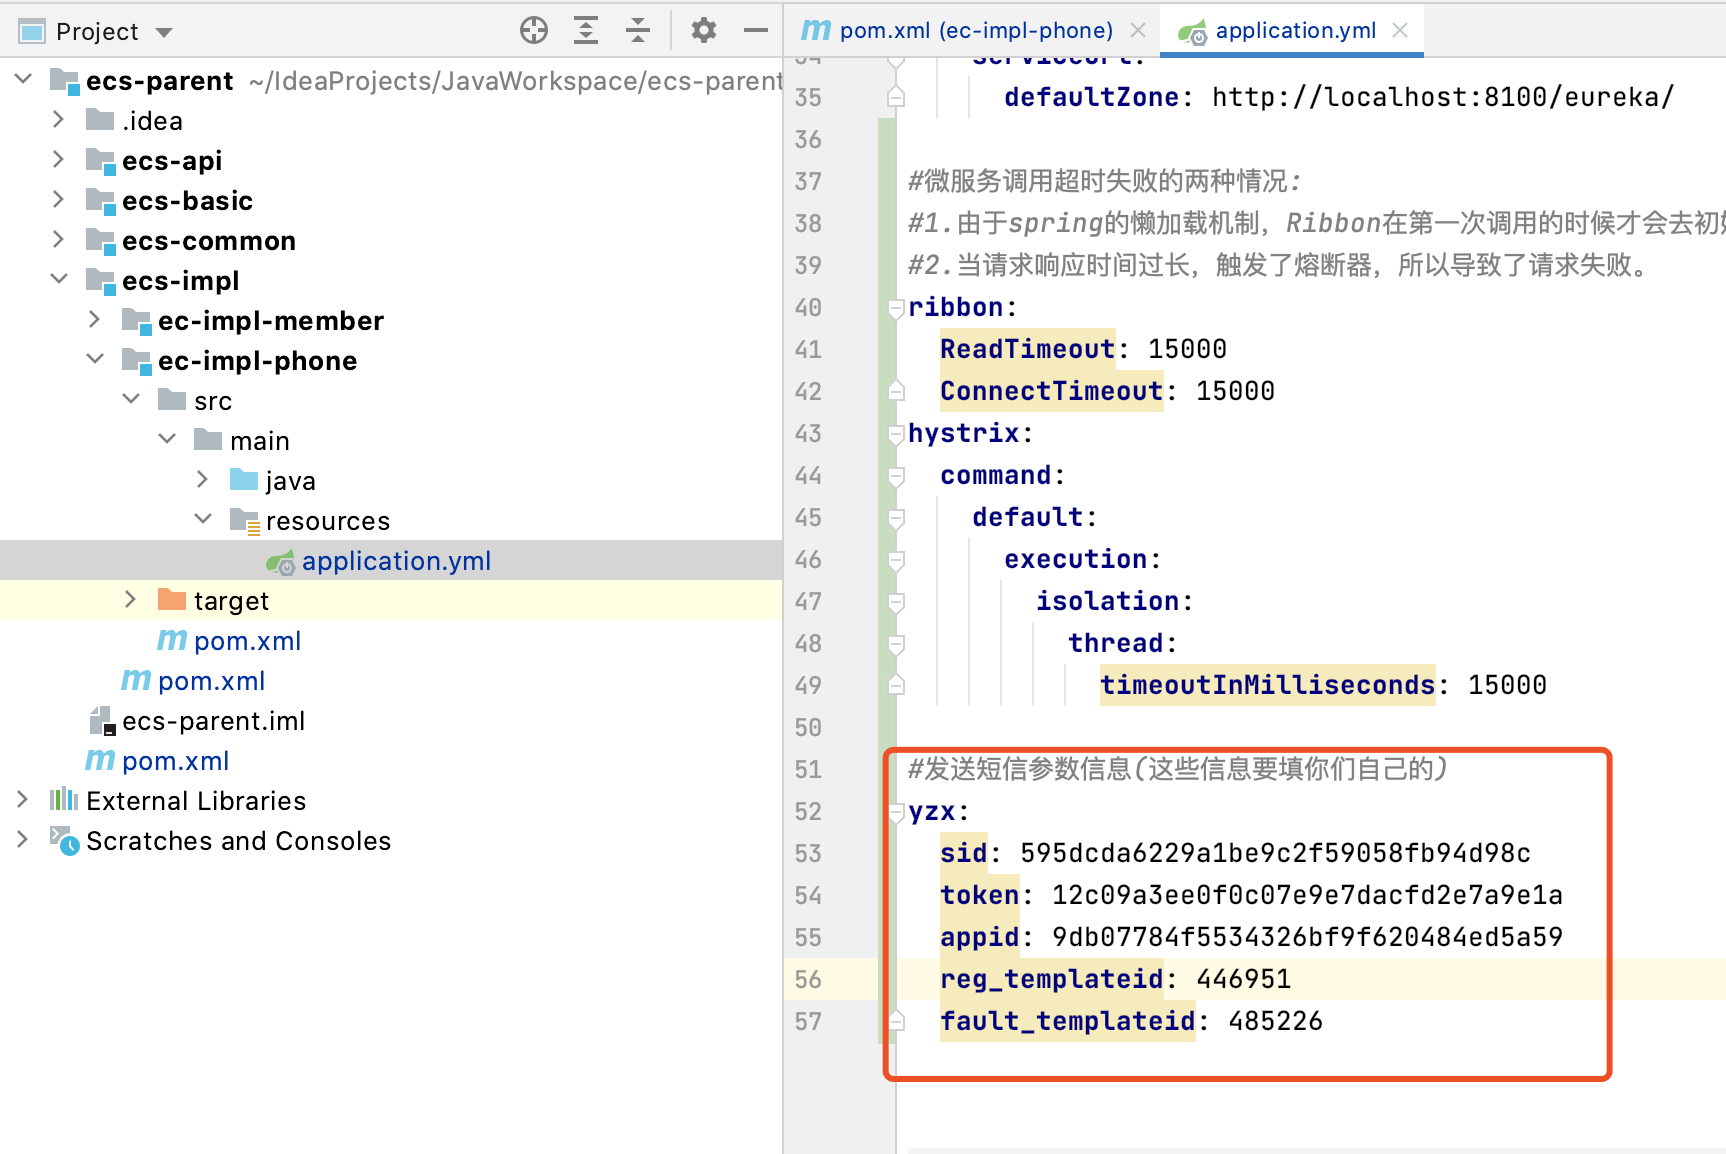Collapse the ec-impl-phone module
This screenshot has width=1726, height=1154.
tap(95, 359)
